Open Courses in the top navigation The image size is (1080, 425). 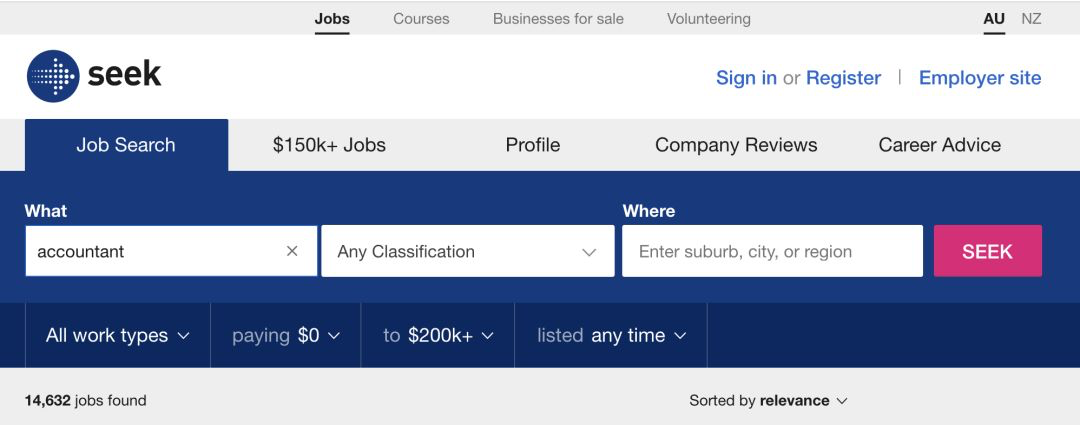click(x=421, y=18)
